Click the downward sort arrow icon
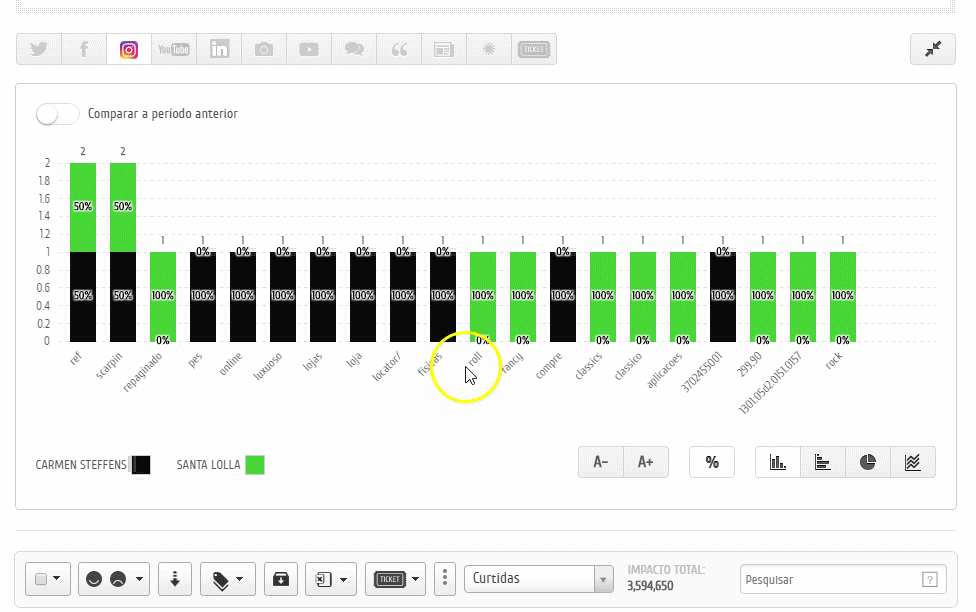The width and height of the screenshot is (976, 612). click(x=175, y=578)
